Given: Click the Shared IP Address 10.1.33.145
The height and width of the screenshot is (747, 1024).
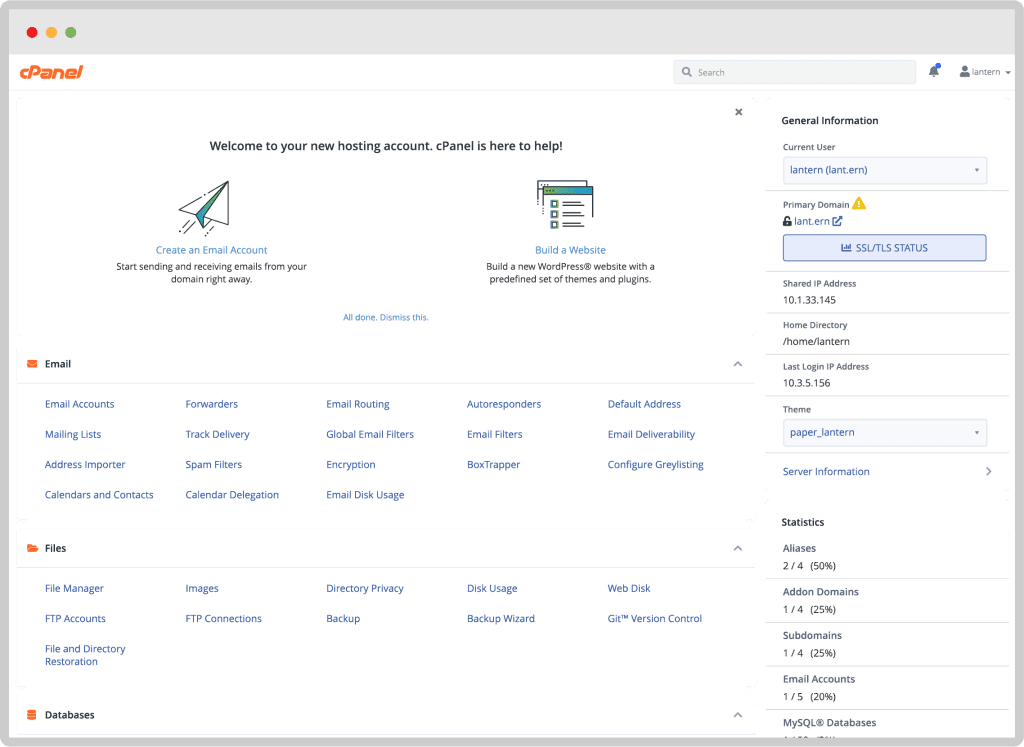Looking at the screenshot, I should (810, 300).
